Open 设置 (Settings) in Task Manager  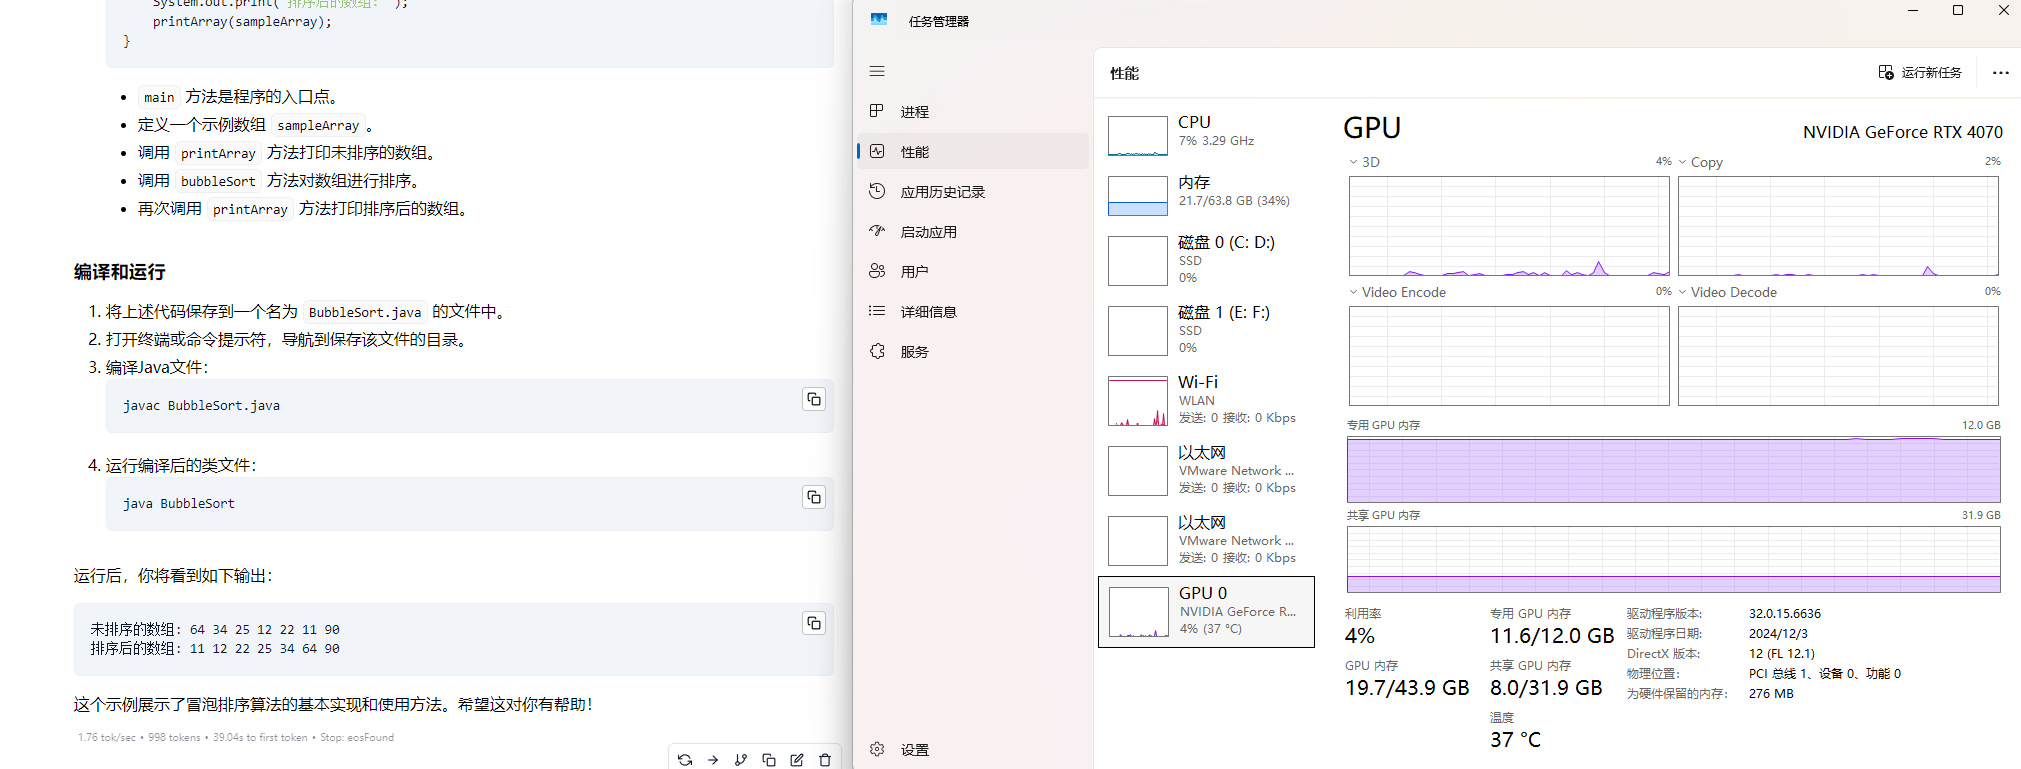click(x=914, y=750)
